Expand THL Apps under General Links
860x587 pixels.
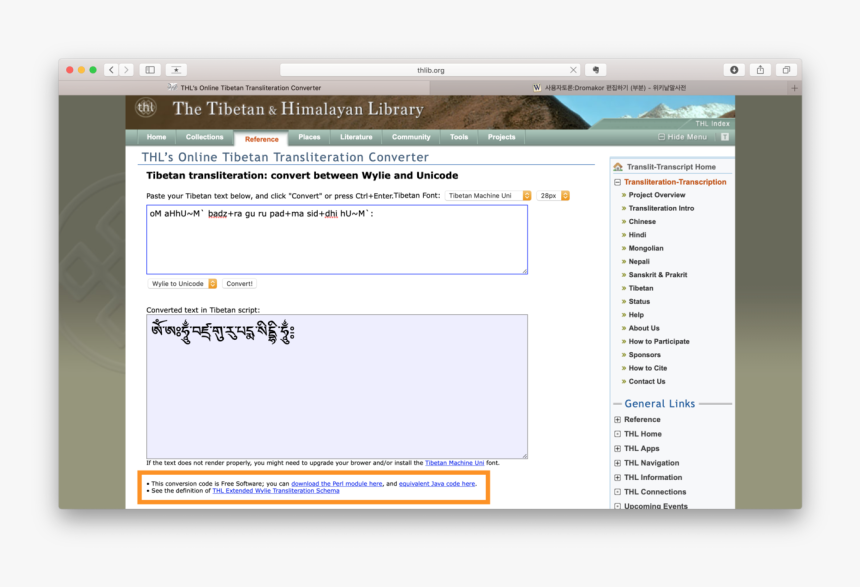click(x=618, y=449)
